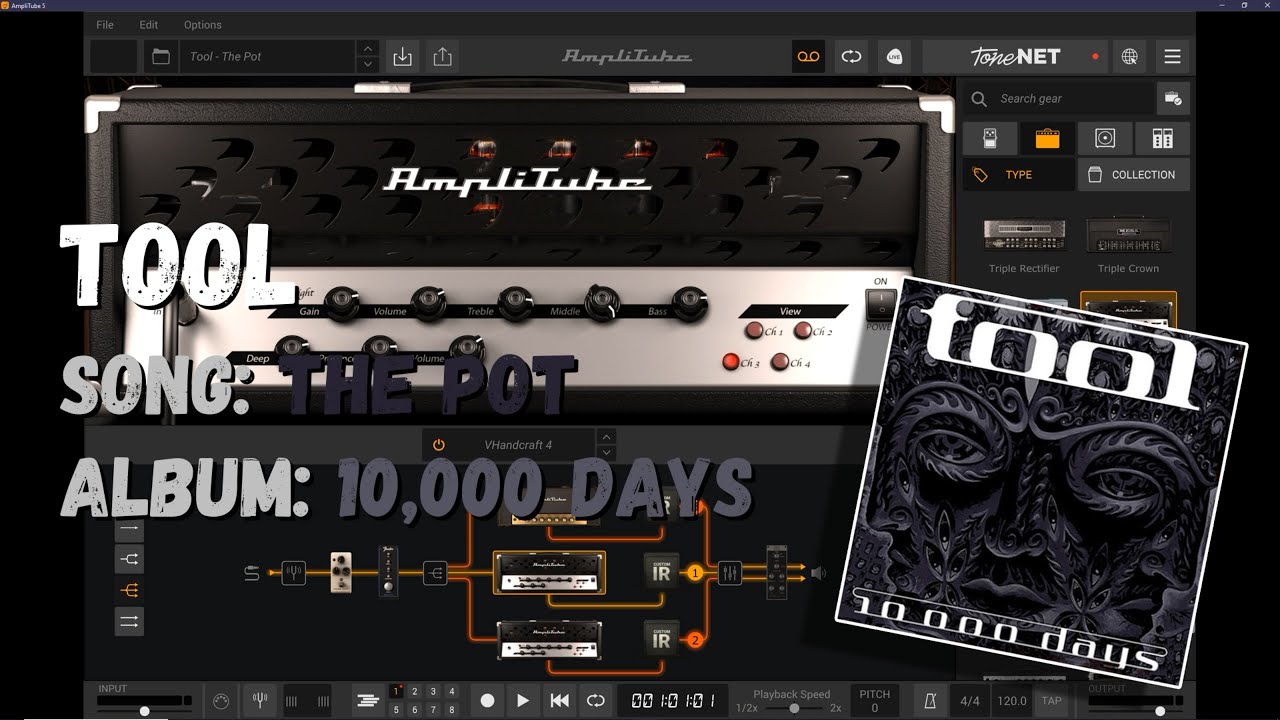Select the rack unit after the mixer

point(776,573)
